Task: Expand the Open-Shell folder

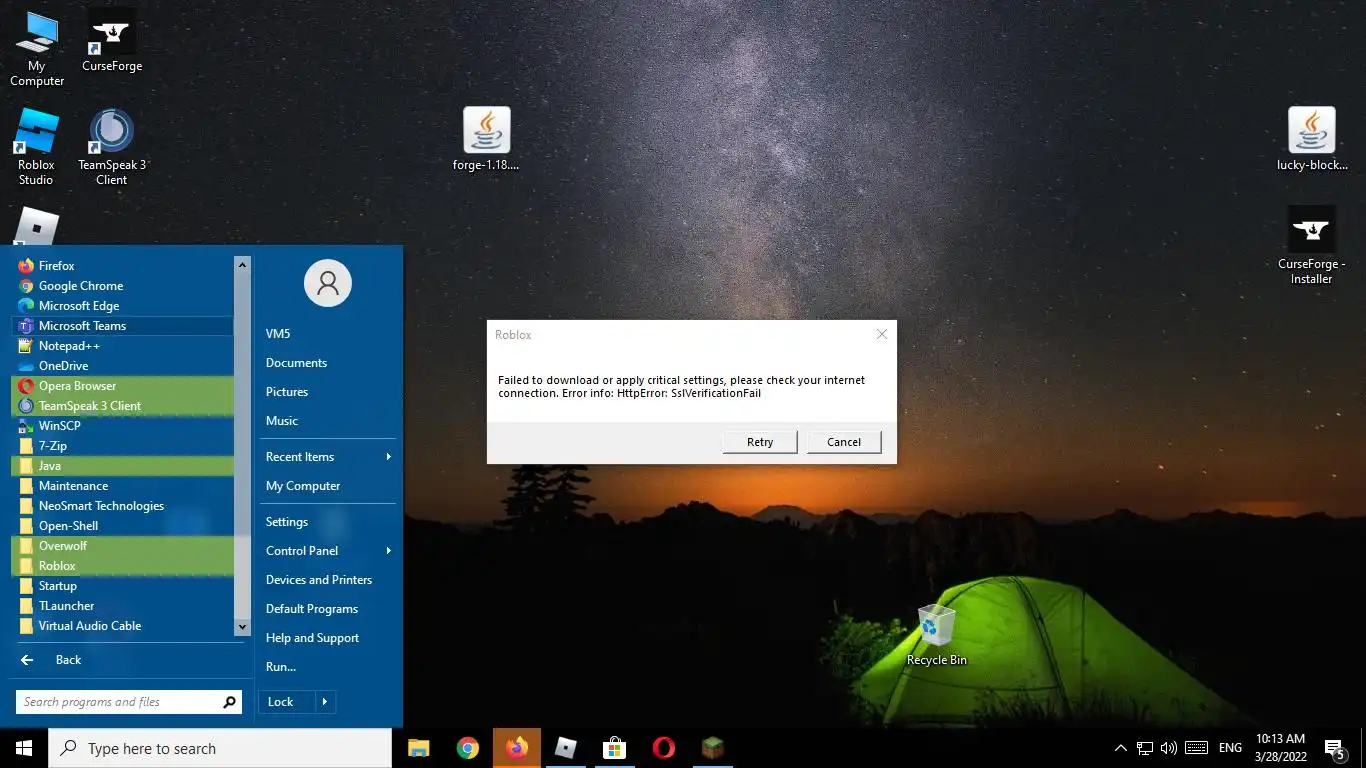Action: pyautogui.click(x=123, y=526)
